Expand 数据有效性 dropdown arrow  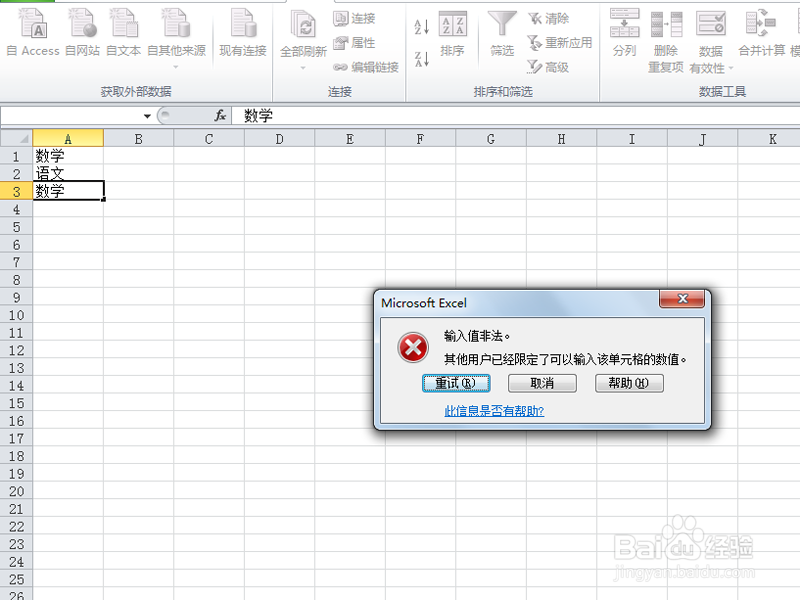click(731, 68)
